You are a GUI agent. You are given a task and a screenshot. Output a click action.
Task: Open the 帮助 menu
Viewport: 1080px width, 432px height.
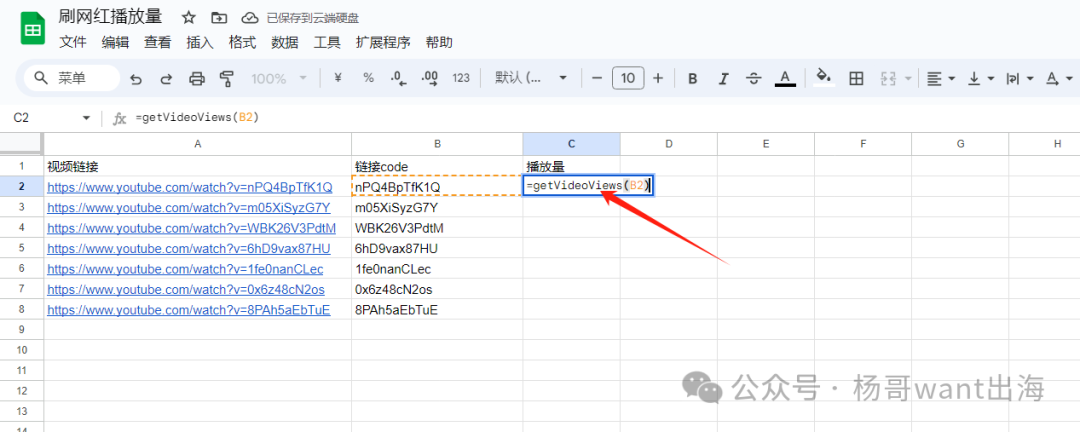coord(439,43)
